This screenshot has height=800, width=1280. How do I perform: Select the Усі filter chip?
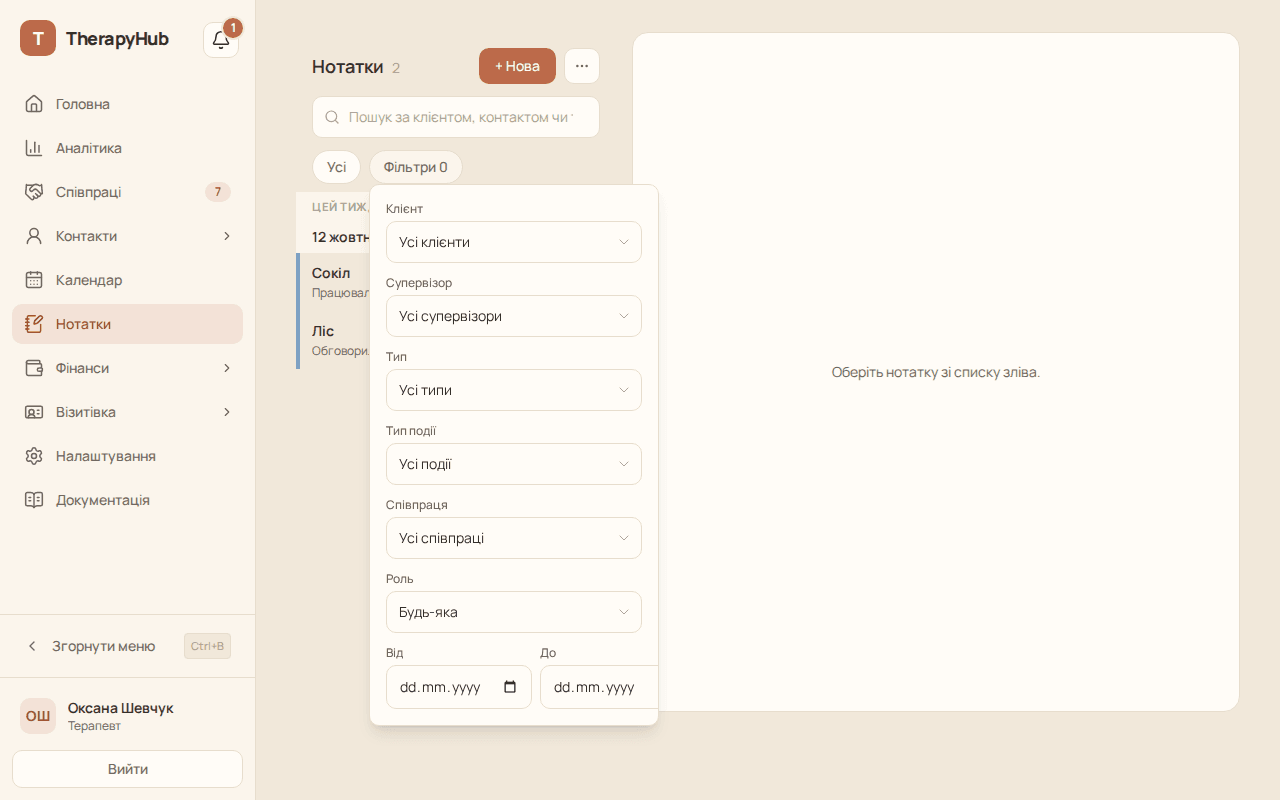click(x=336, y=167)
